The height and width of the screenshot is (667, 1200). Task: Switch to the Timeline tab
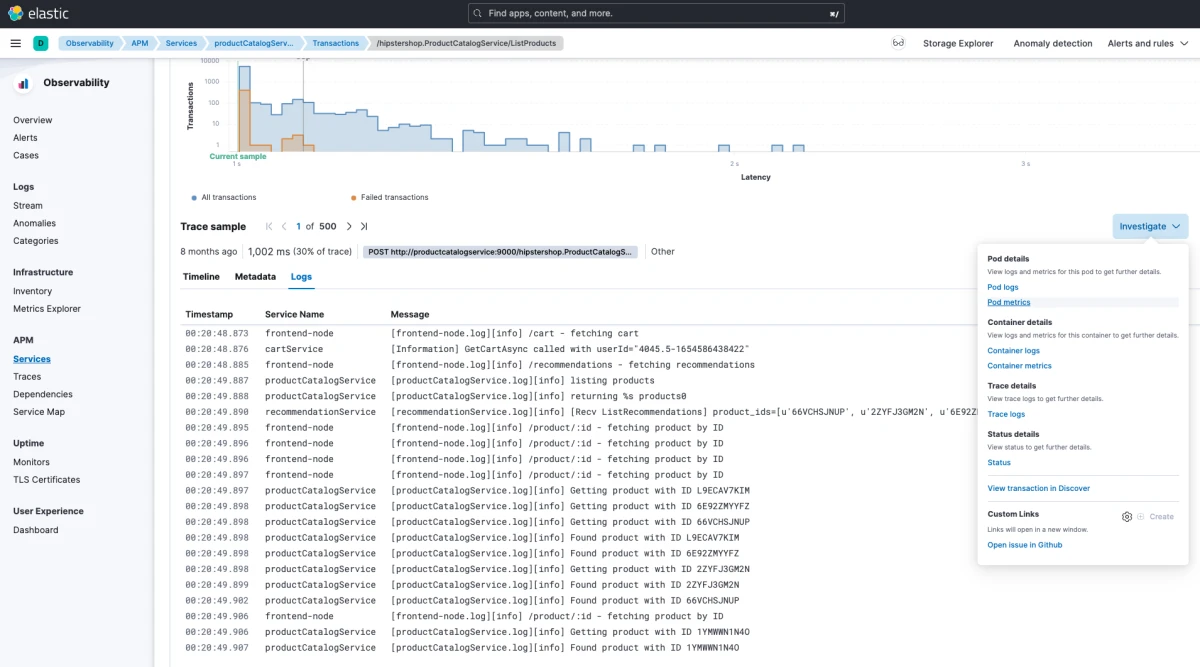coord(201,276)
